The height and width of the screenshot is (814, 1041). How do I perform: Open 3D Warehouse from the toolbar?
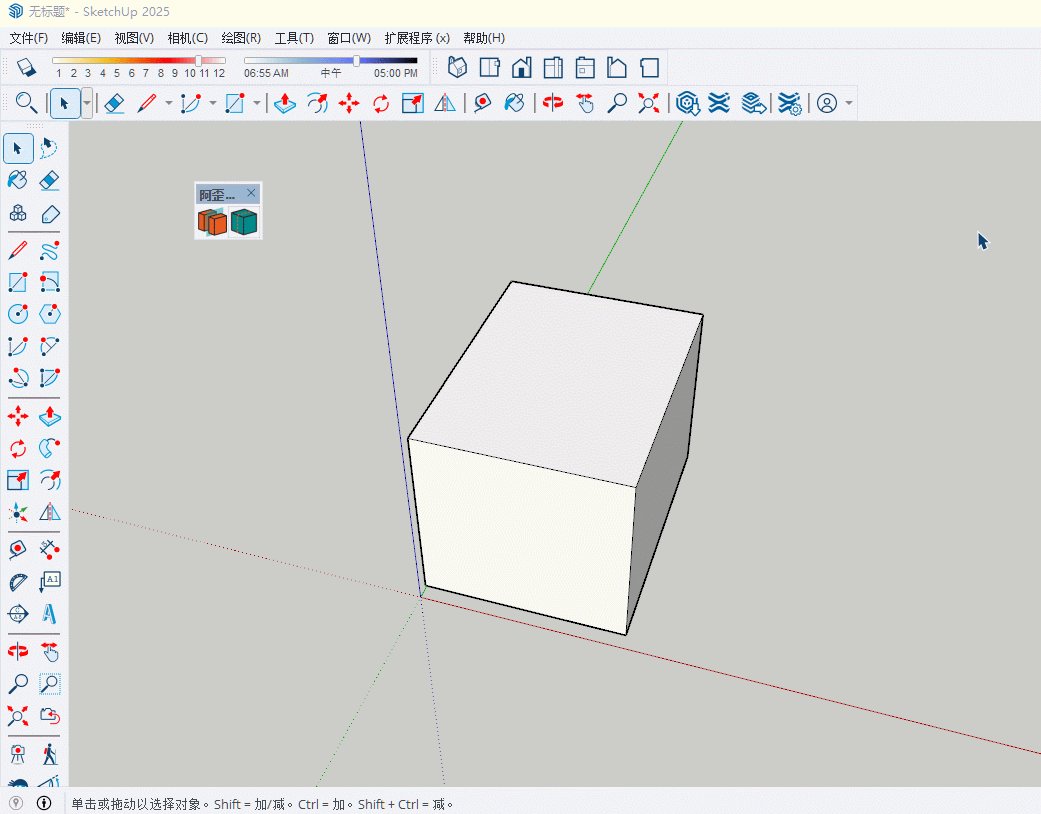pos(687,103)
